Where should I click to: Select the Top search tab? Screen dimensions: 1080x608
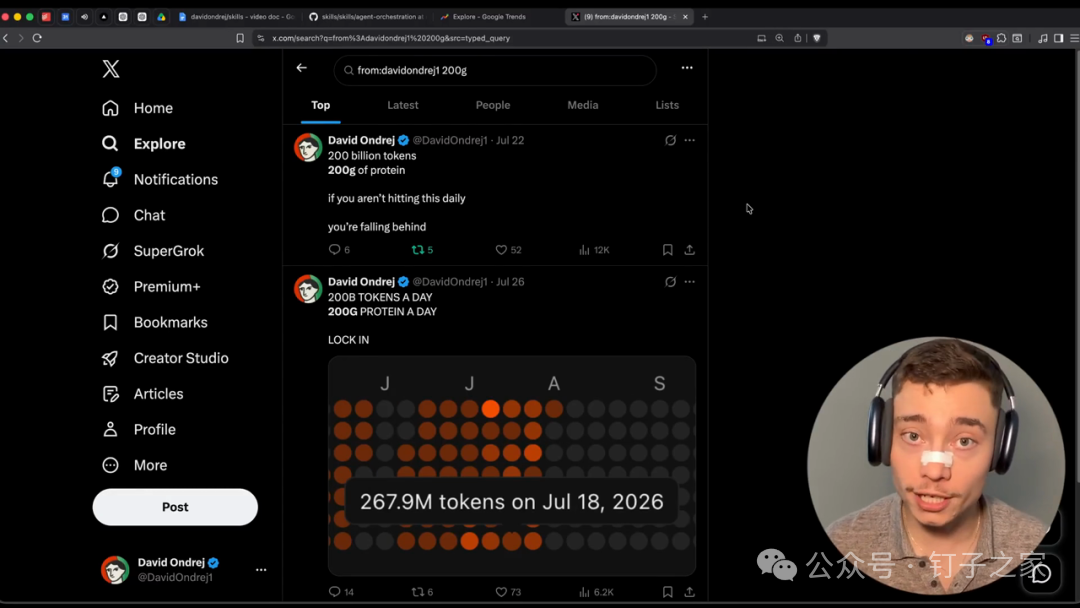click(x=320, y=105)
